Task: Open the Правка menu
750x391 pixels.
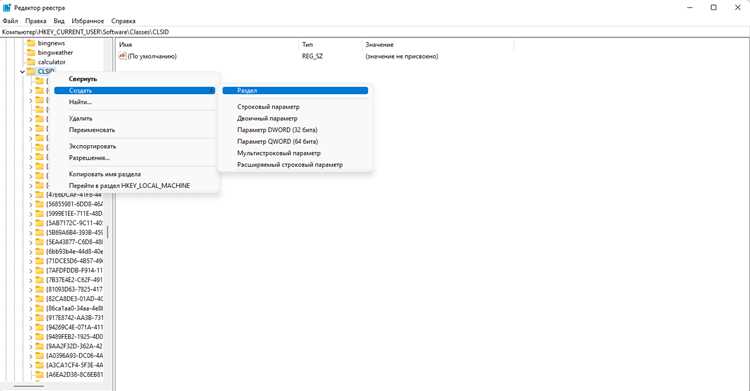Action: [x=36, y=21]
